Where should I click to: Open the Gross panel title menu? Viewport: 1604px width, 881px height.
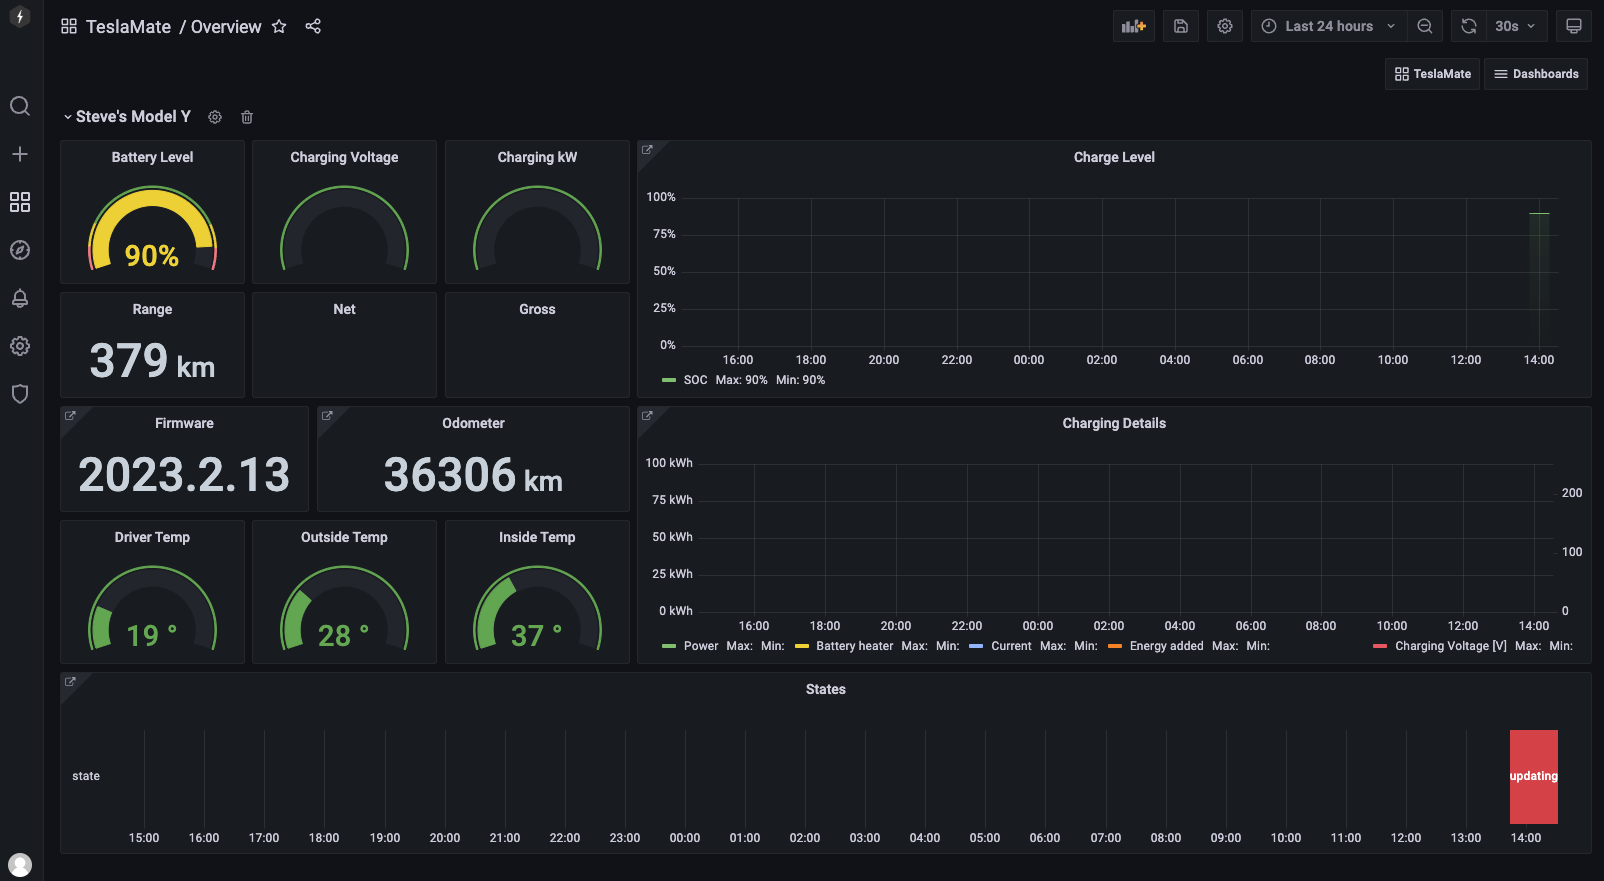(537, 309)
